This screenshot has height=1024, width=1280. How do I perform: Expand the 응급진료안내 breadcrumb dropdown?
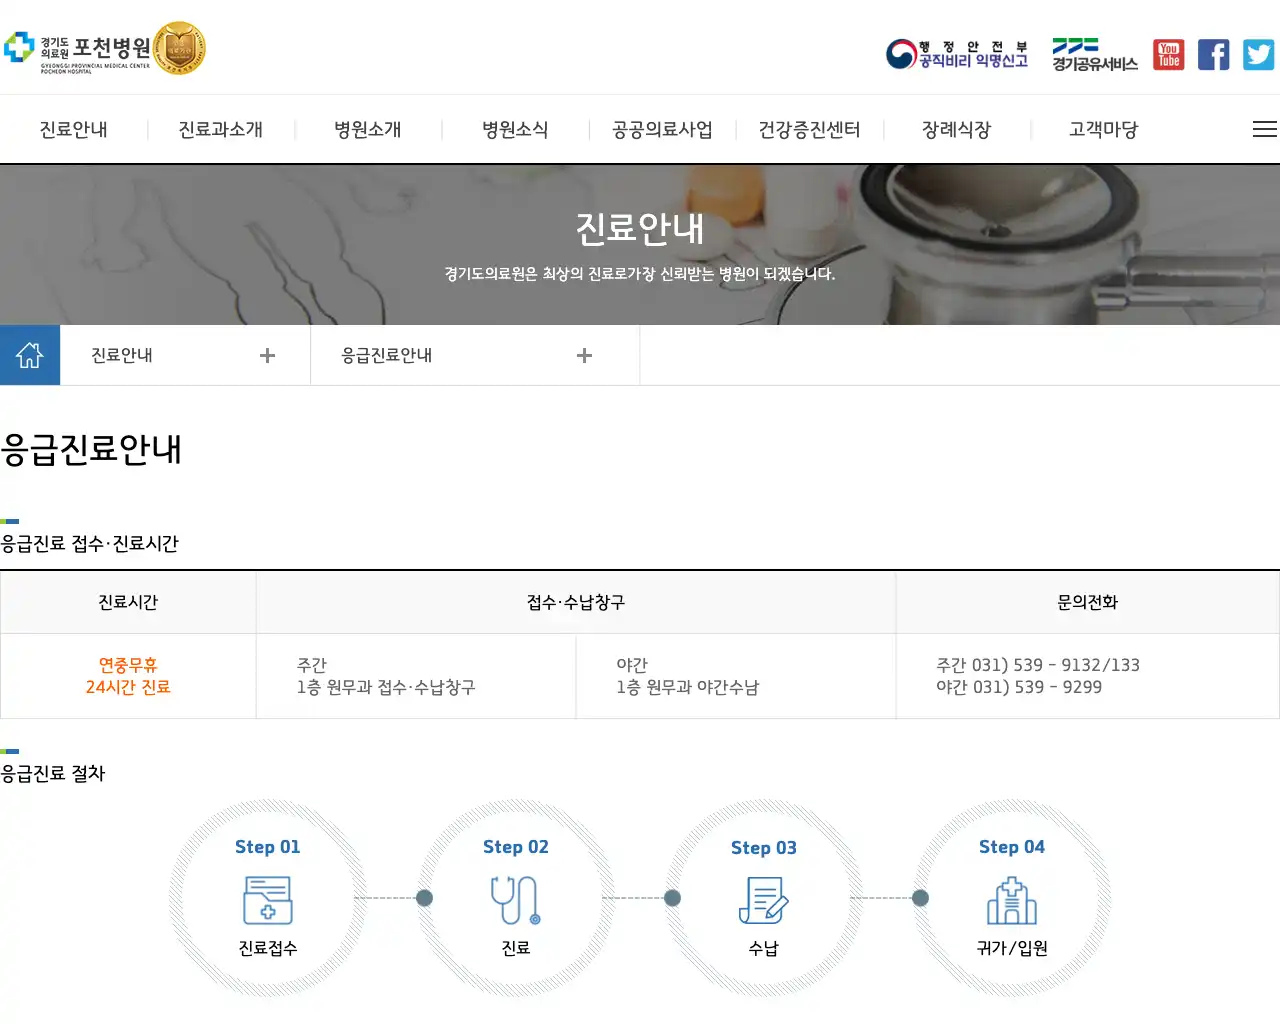pos(584,354)
